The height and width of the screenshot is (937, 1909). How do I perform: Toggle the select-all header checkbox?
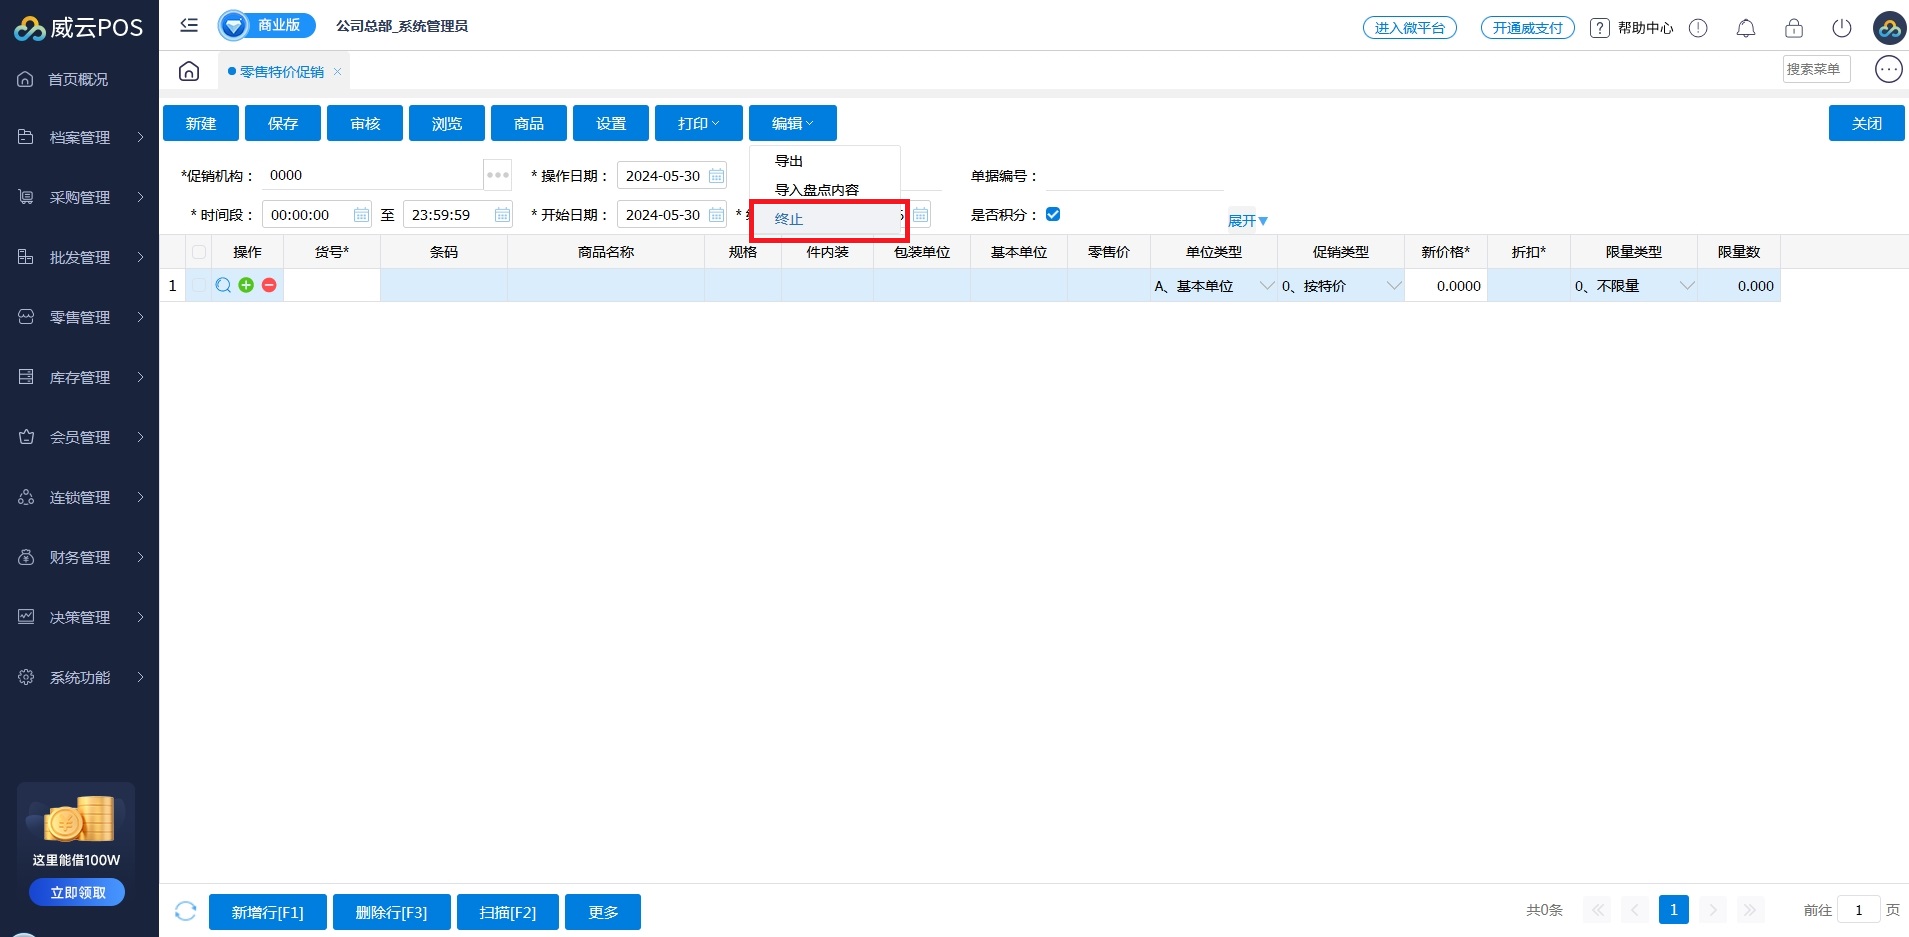point(199,252)
